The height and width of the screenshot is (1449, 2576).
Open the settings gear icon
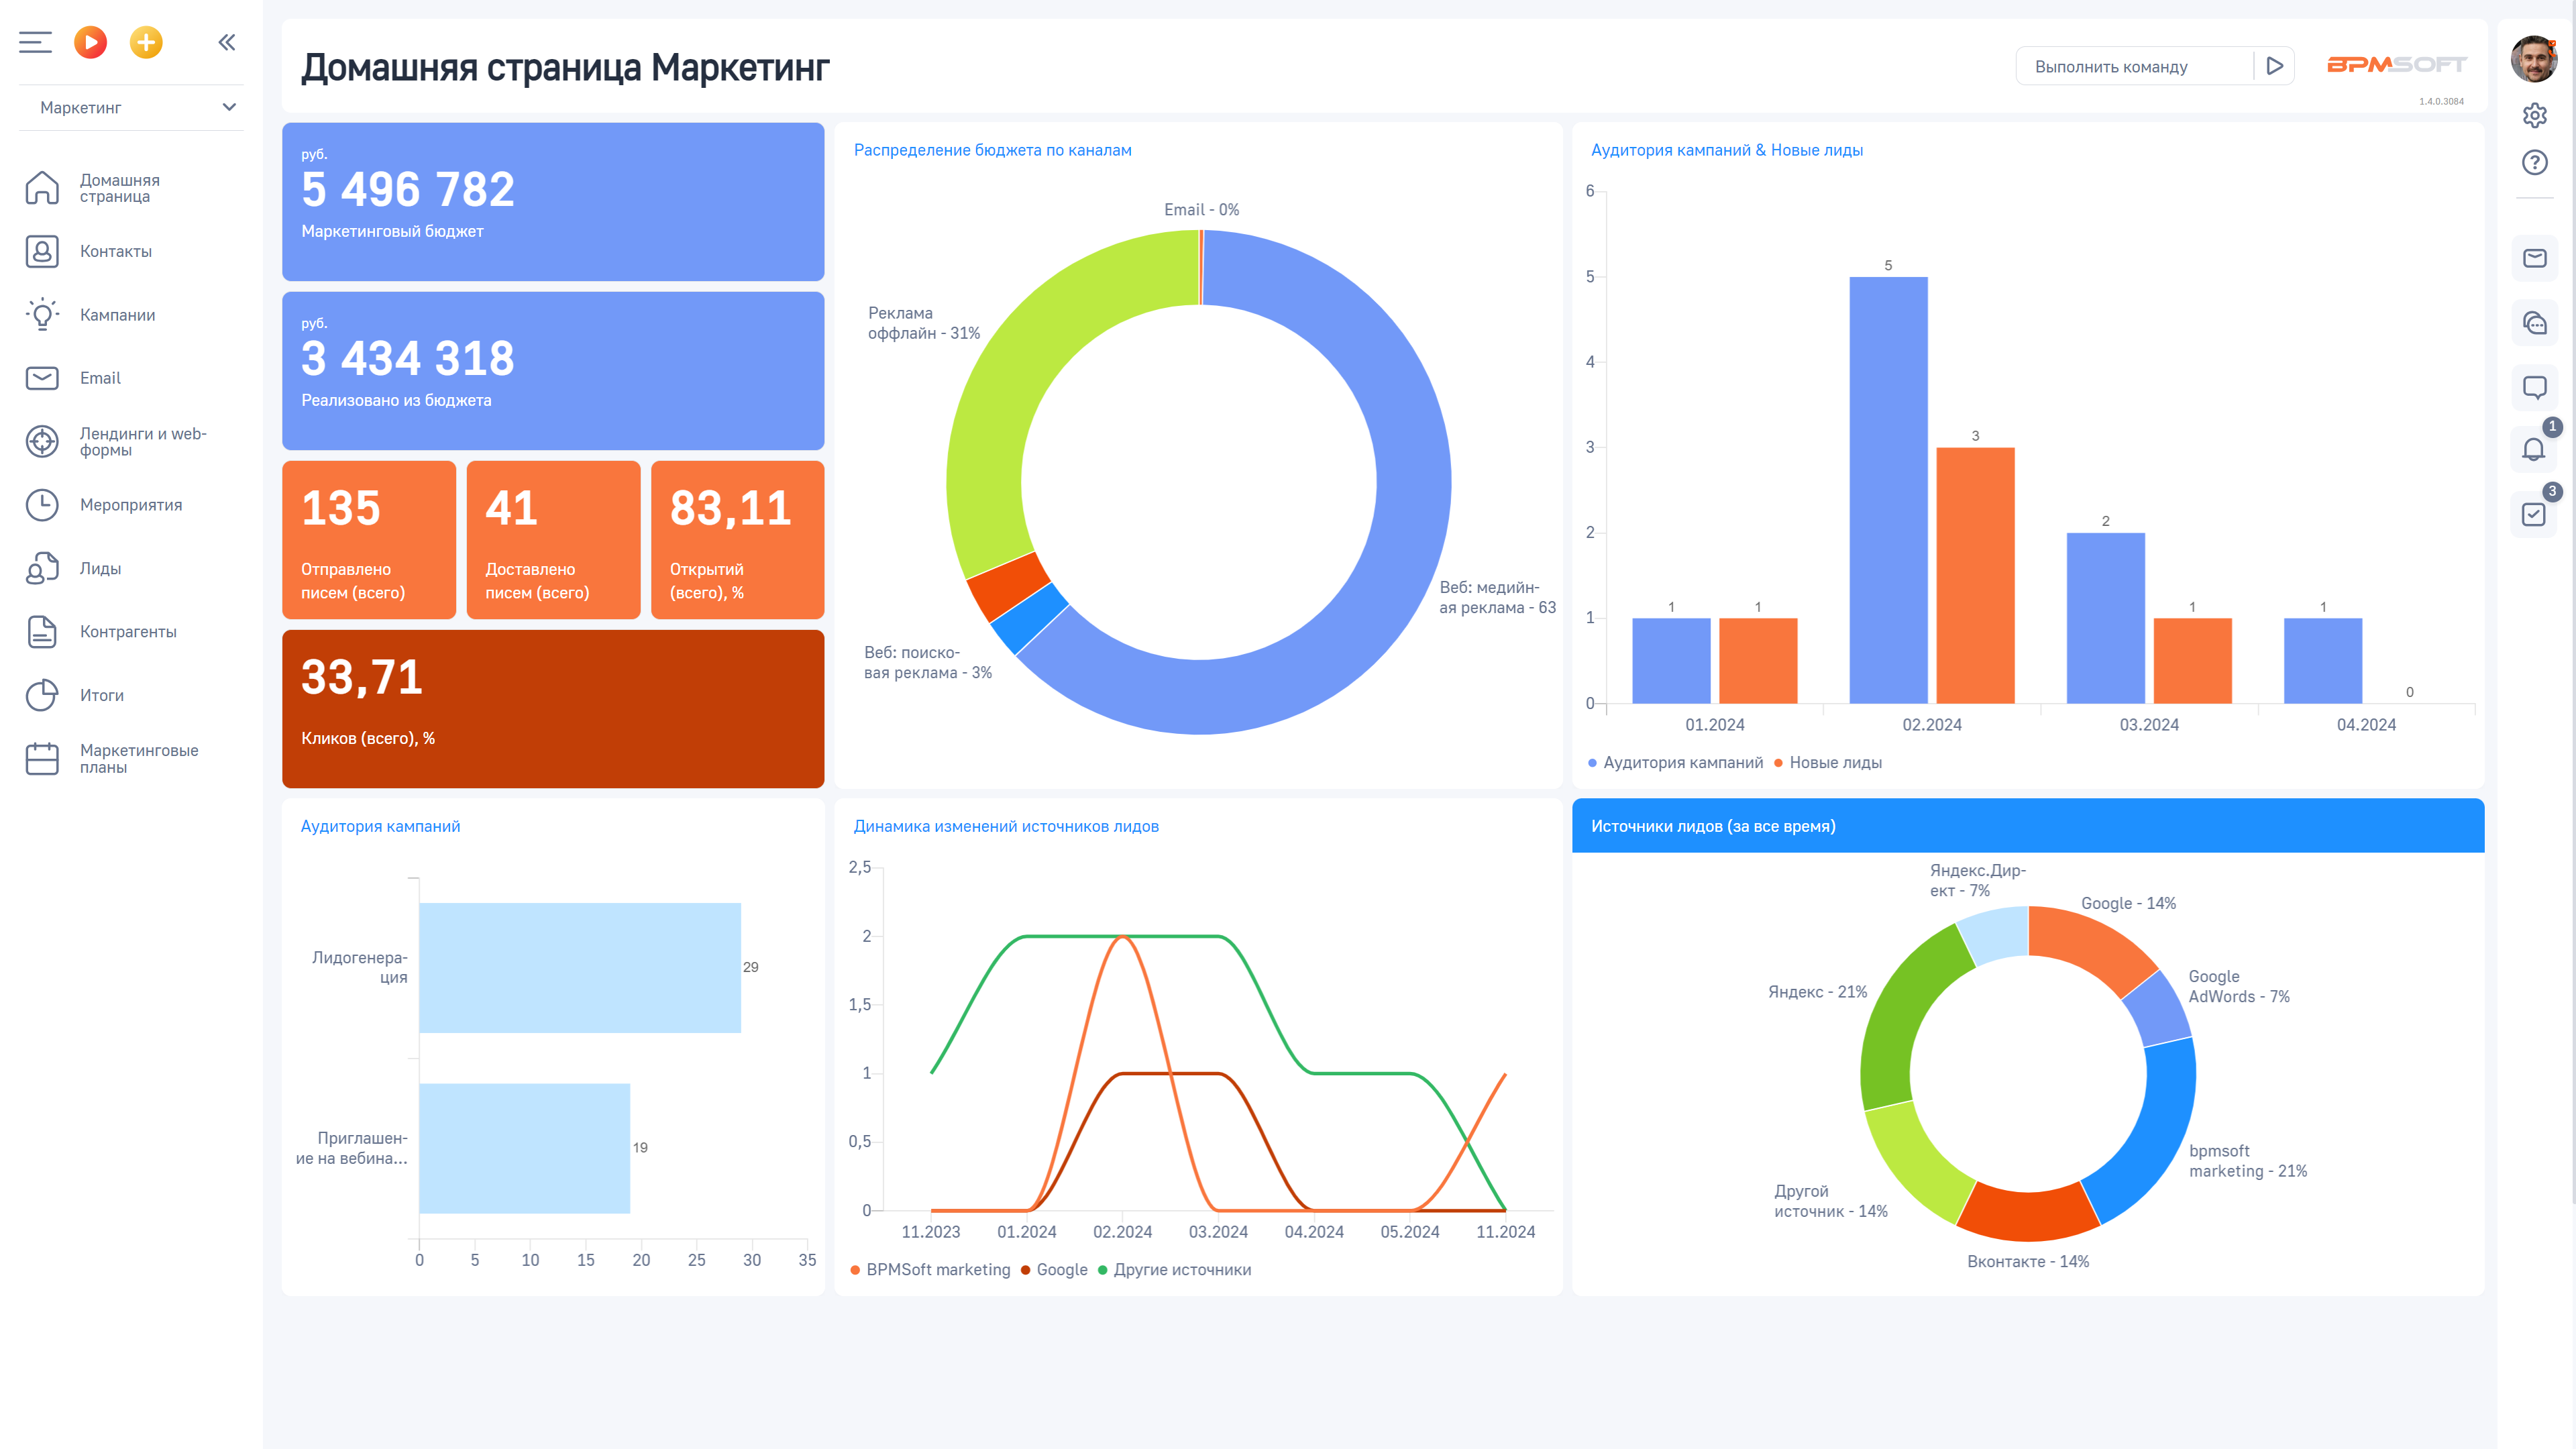2534,116
